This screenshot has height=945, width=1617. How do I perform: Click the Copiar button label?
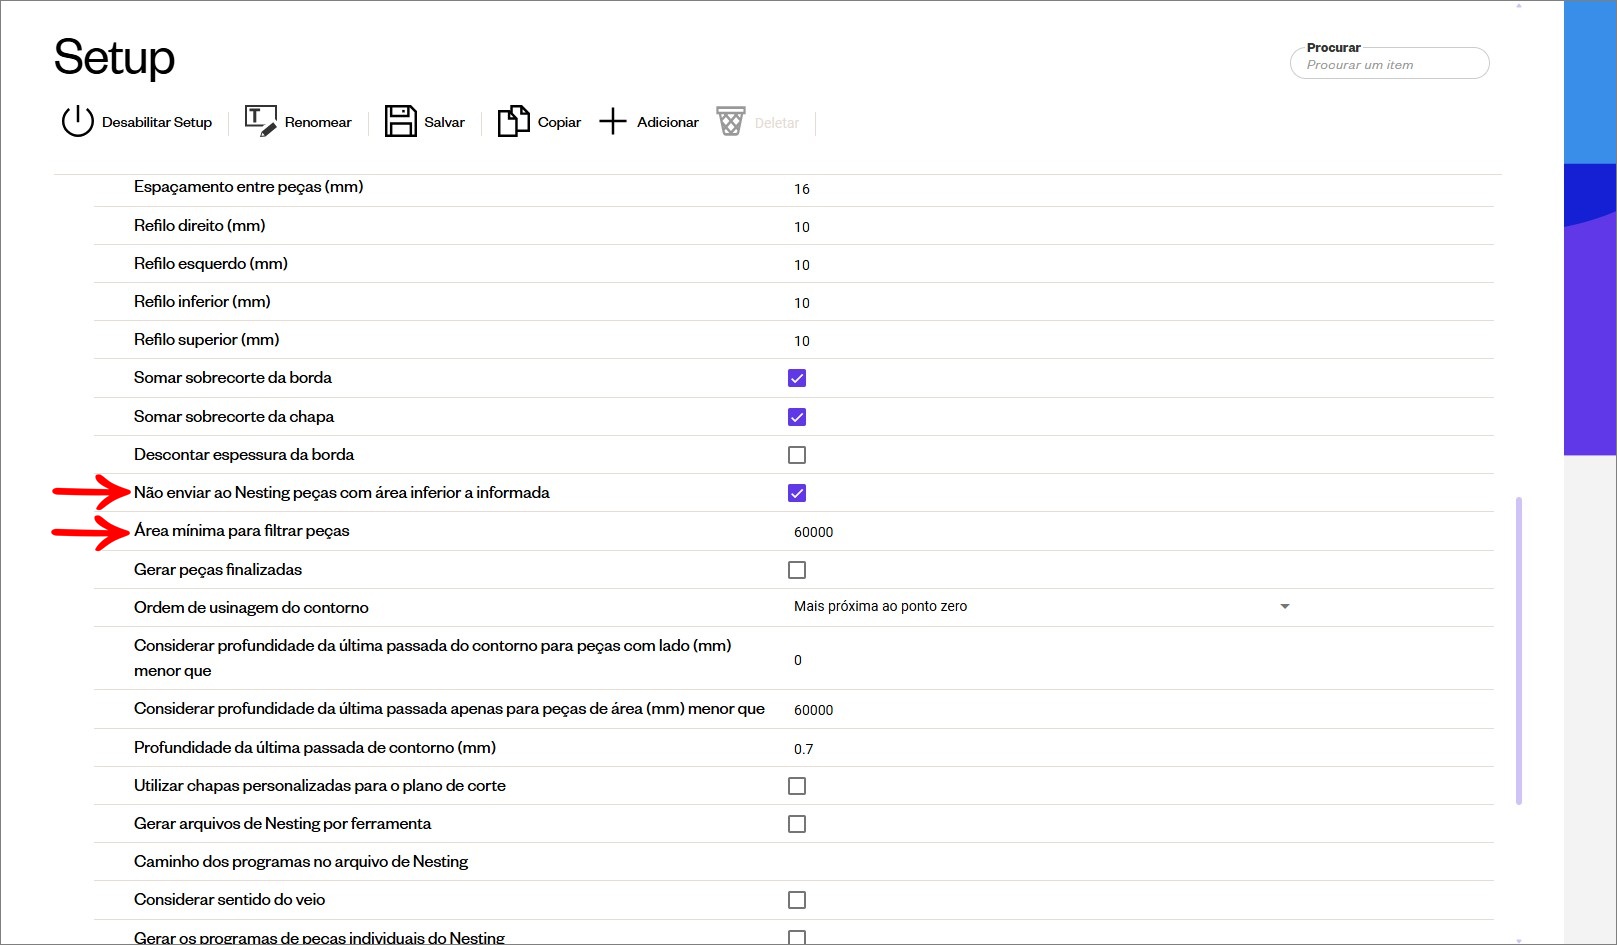[559, 122]
